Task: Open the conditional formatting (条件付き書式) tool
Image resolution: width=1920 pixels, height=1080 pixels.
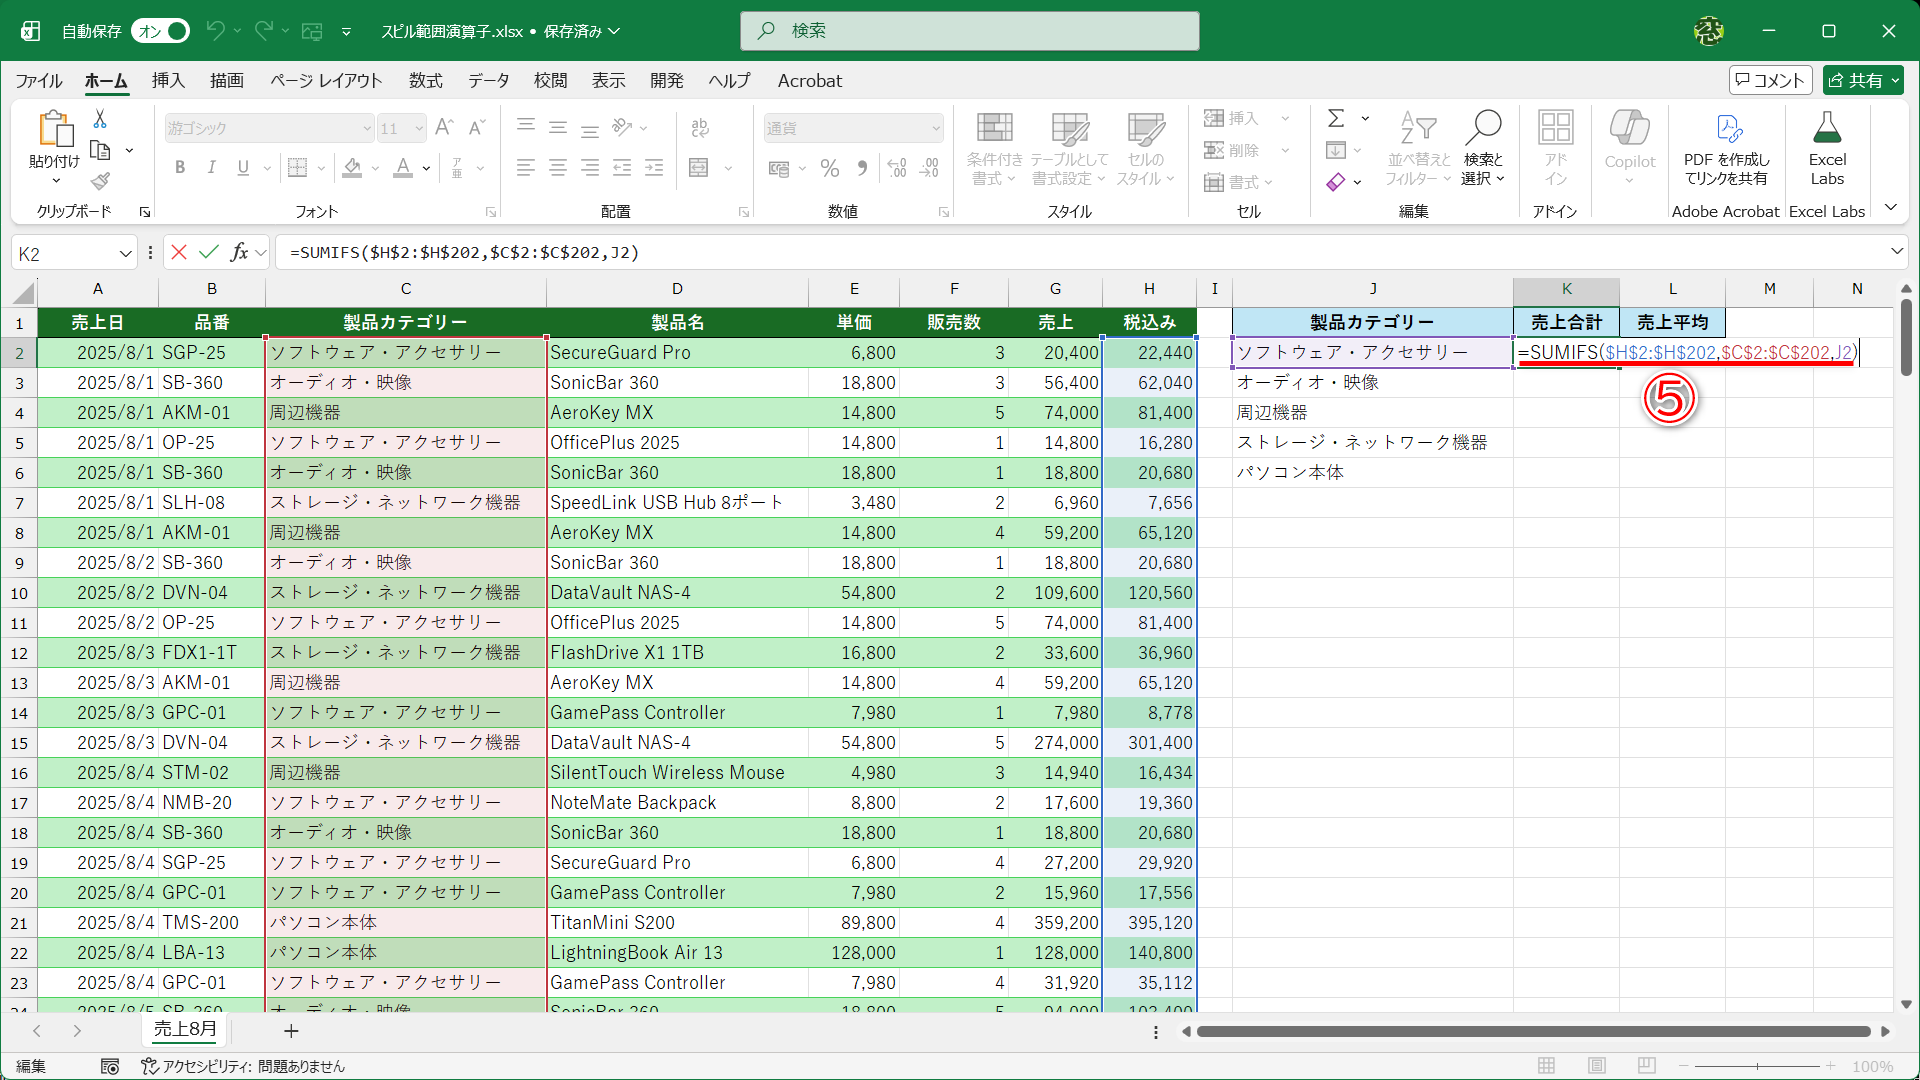Action: click(994, 148)
